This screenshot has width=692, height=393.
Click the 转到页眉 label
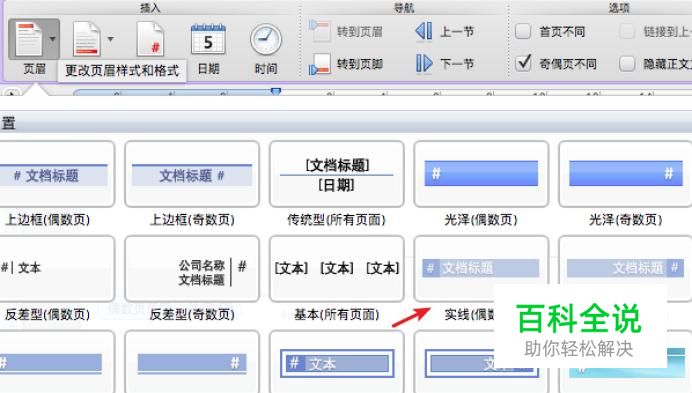tap(360, 32)
